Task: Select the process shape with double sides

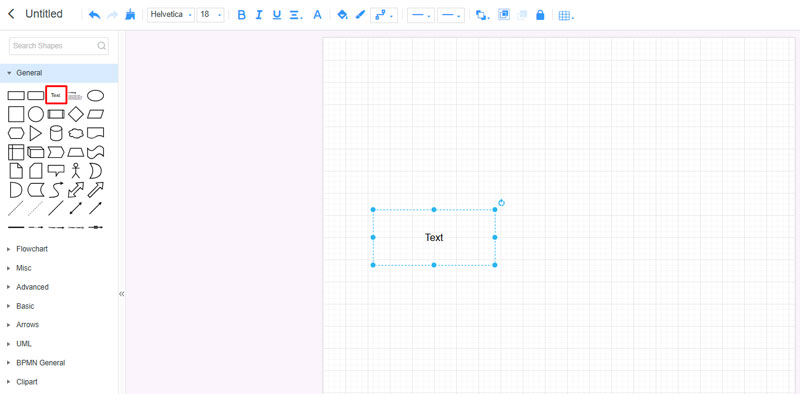Action: 56,114
